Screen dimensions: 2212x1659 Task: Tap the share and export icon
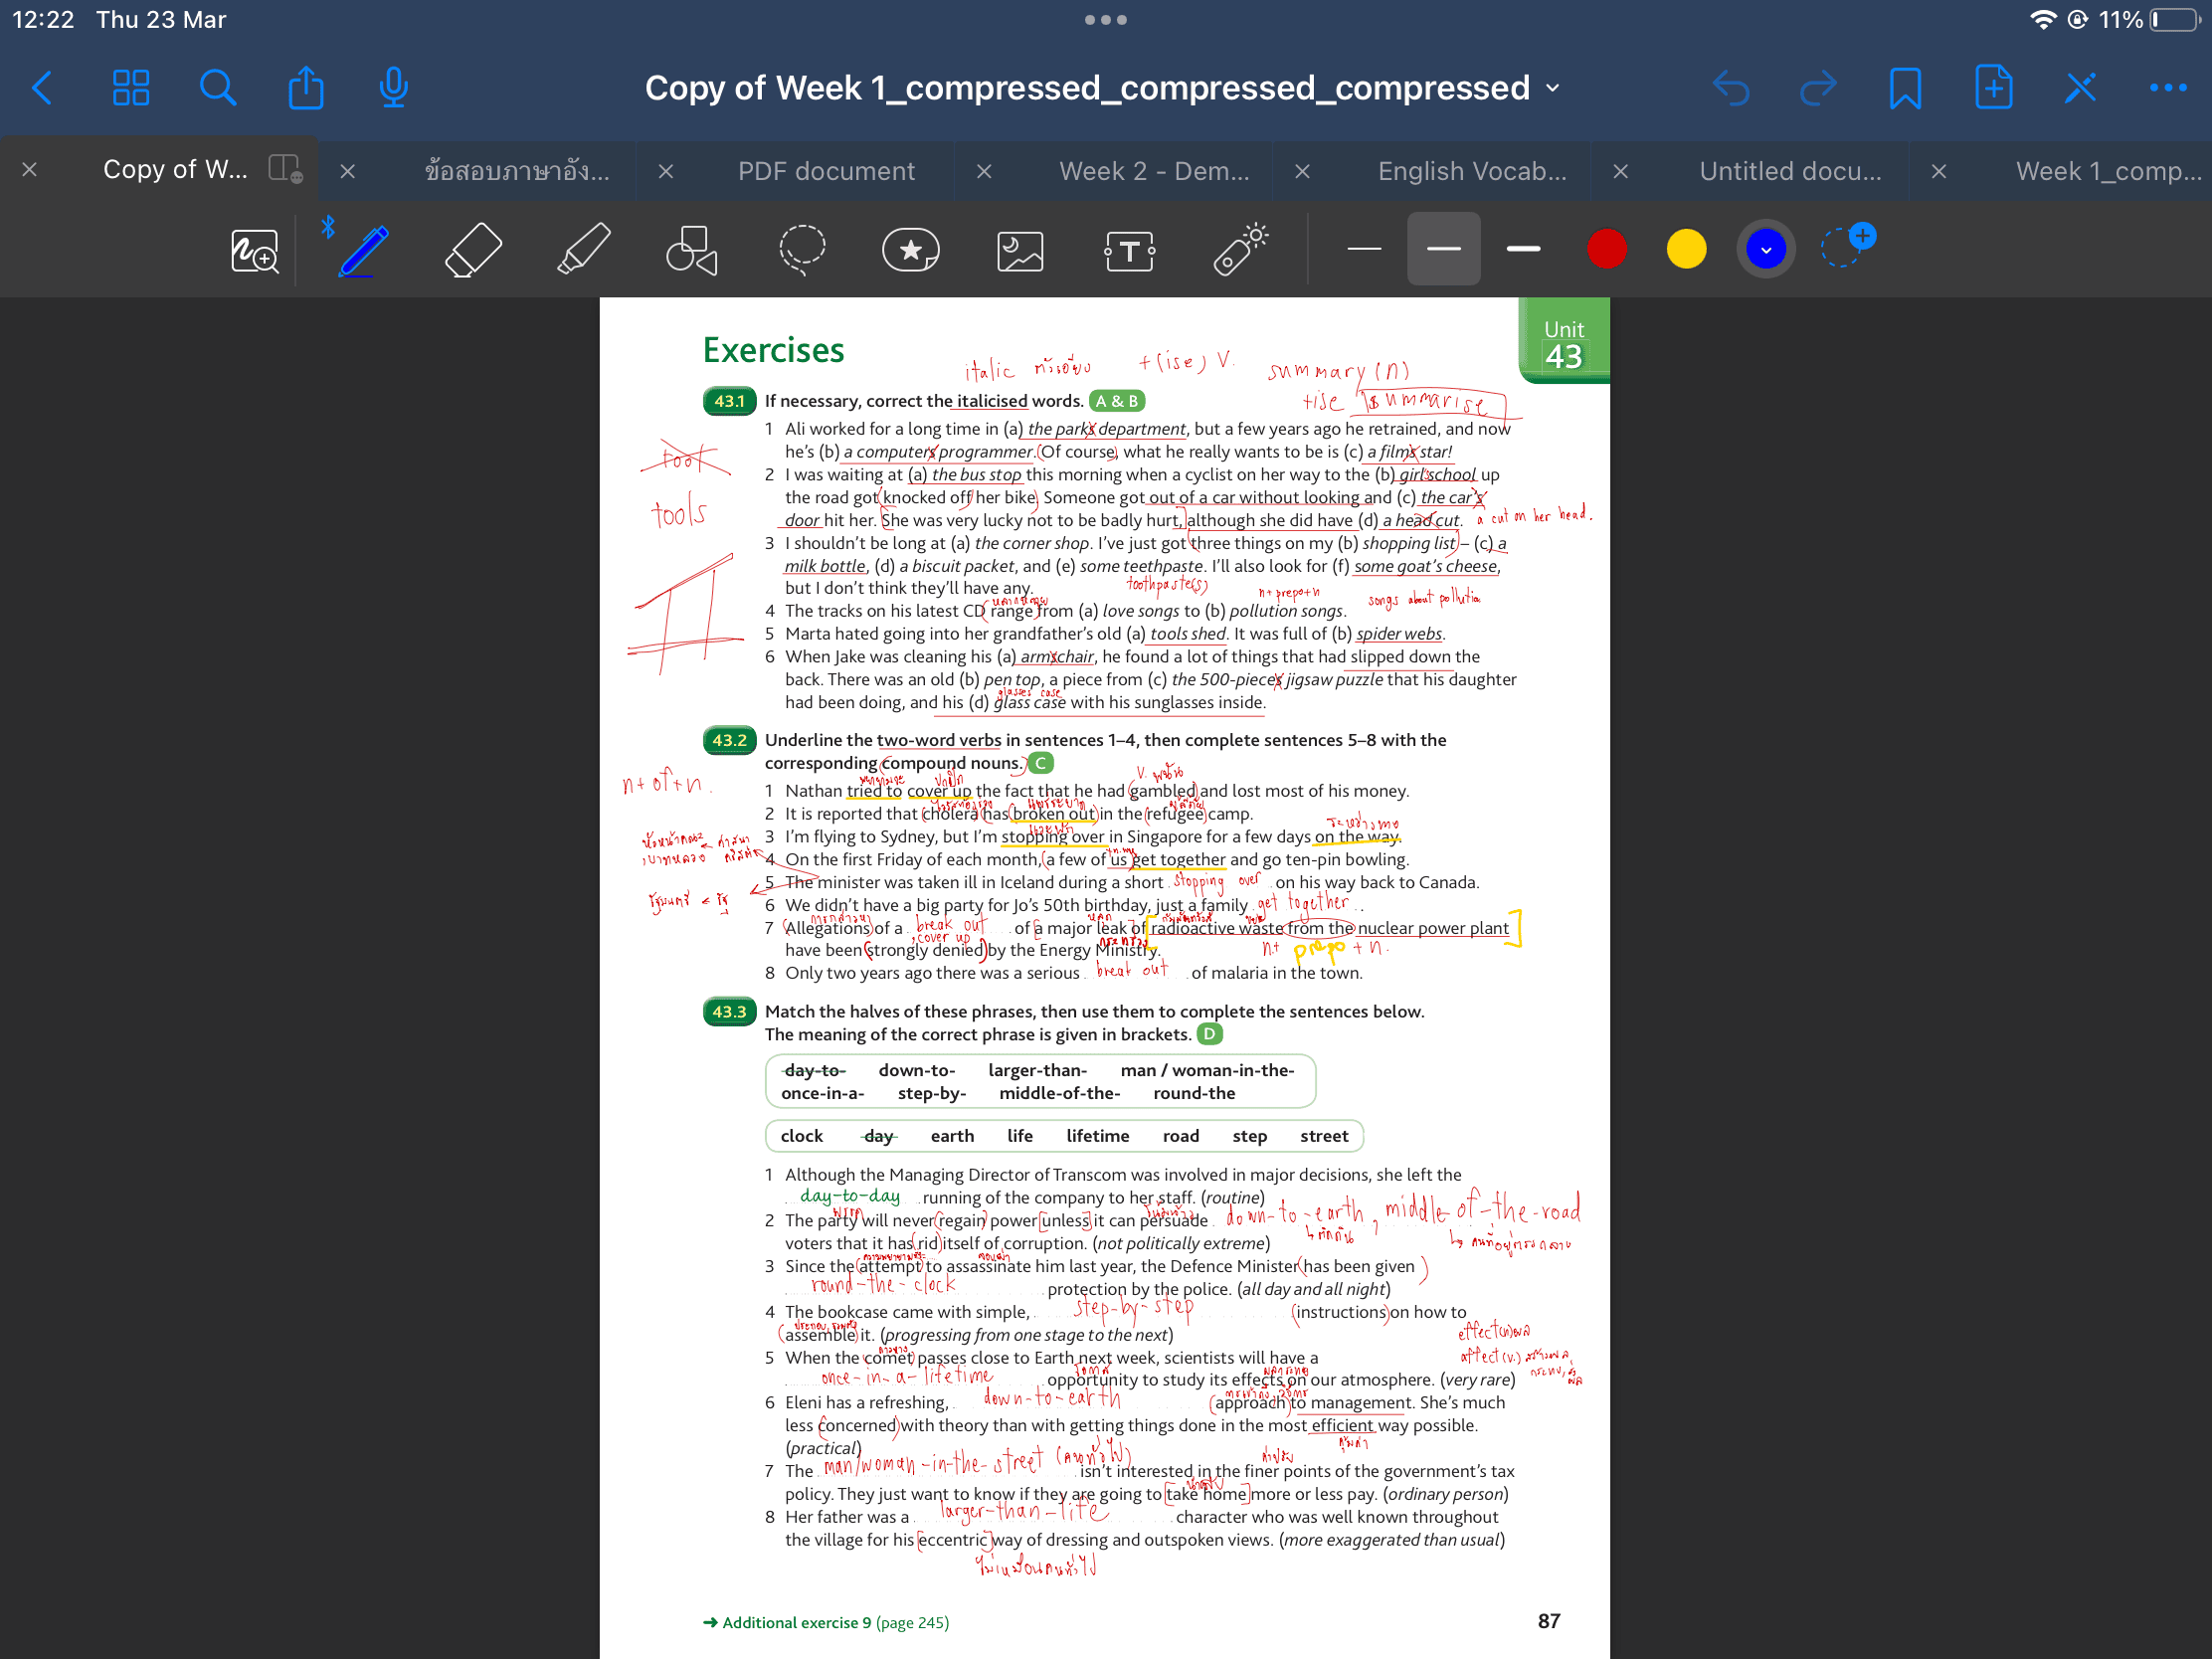[x=306, y=87]
